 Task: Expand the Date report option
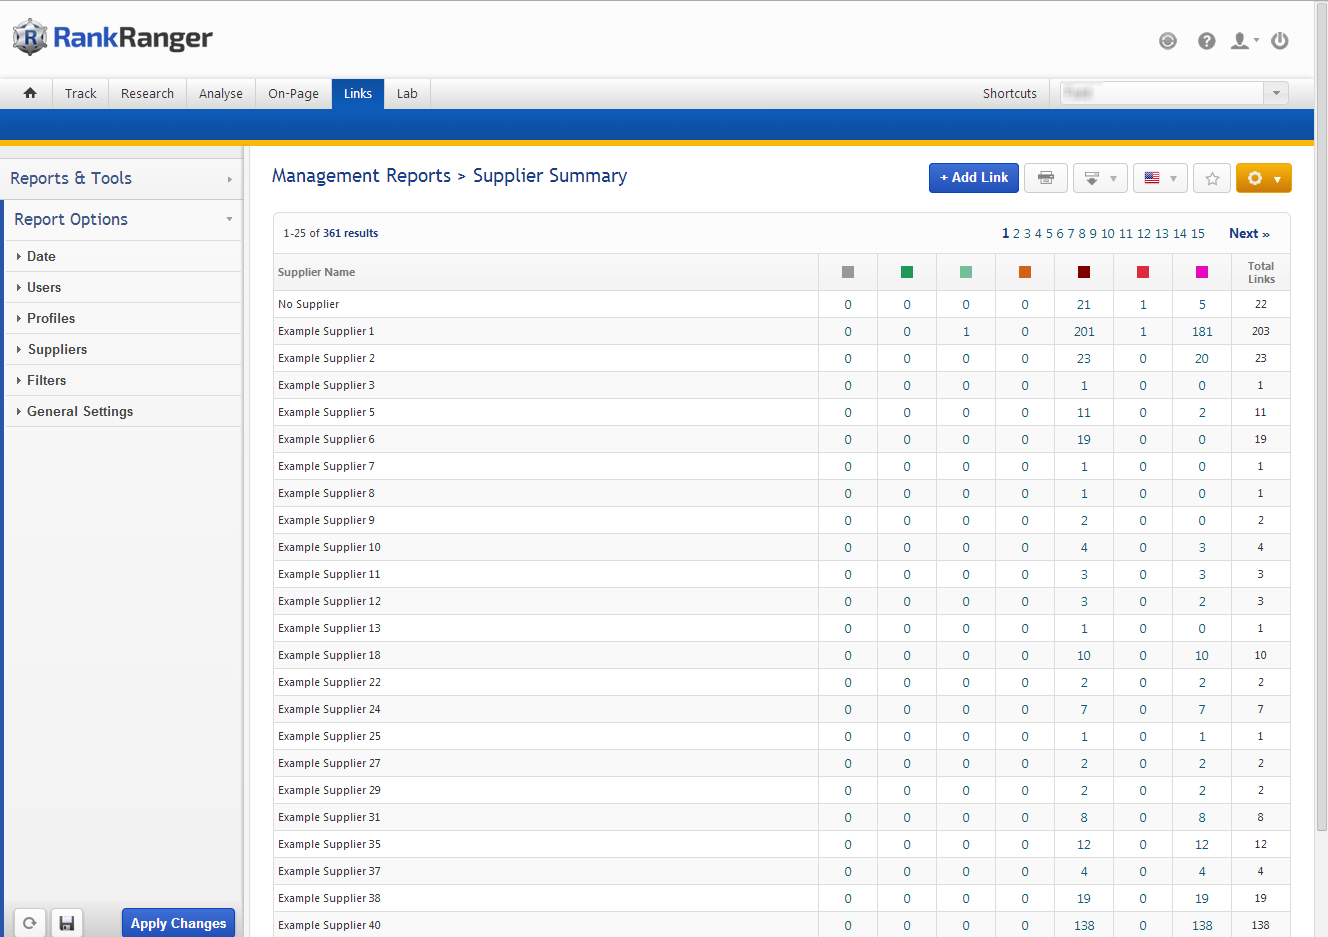(x=41, y=256)
